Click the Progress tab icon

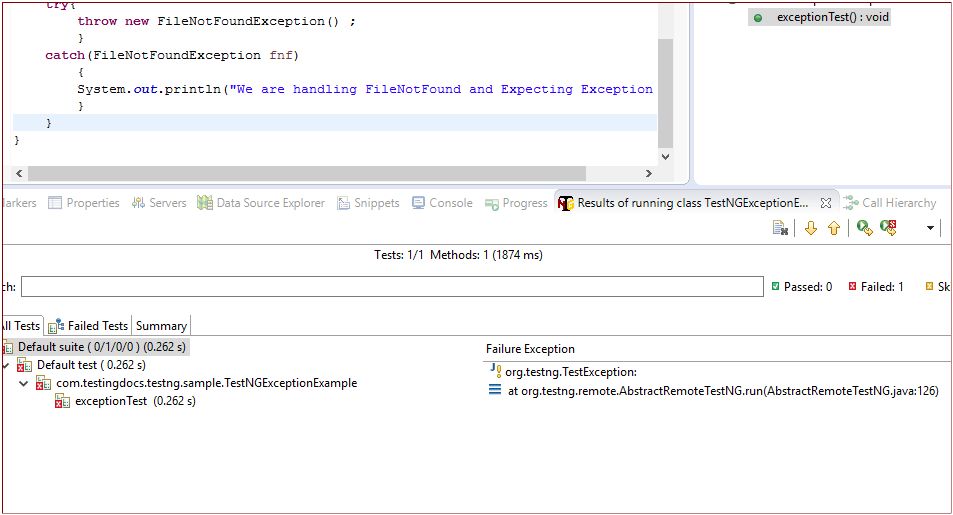tap(492, 204)
